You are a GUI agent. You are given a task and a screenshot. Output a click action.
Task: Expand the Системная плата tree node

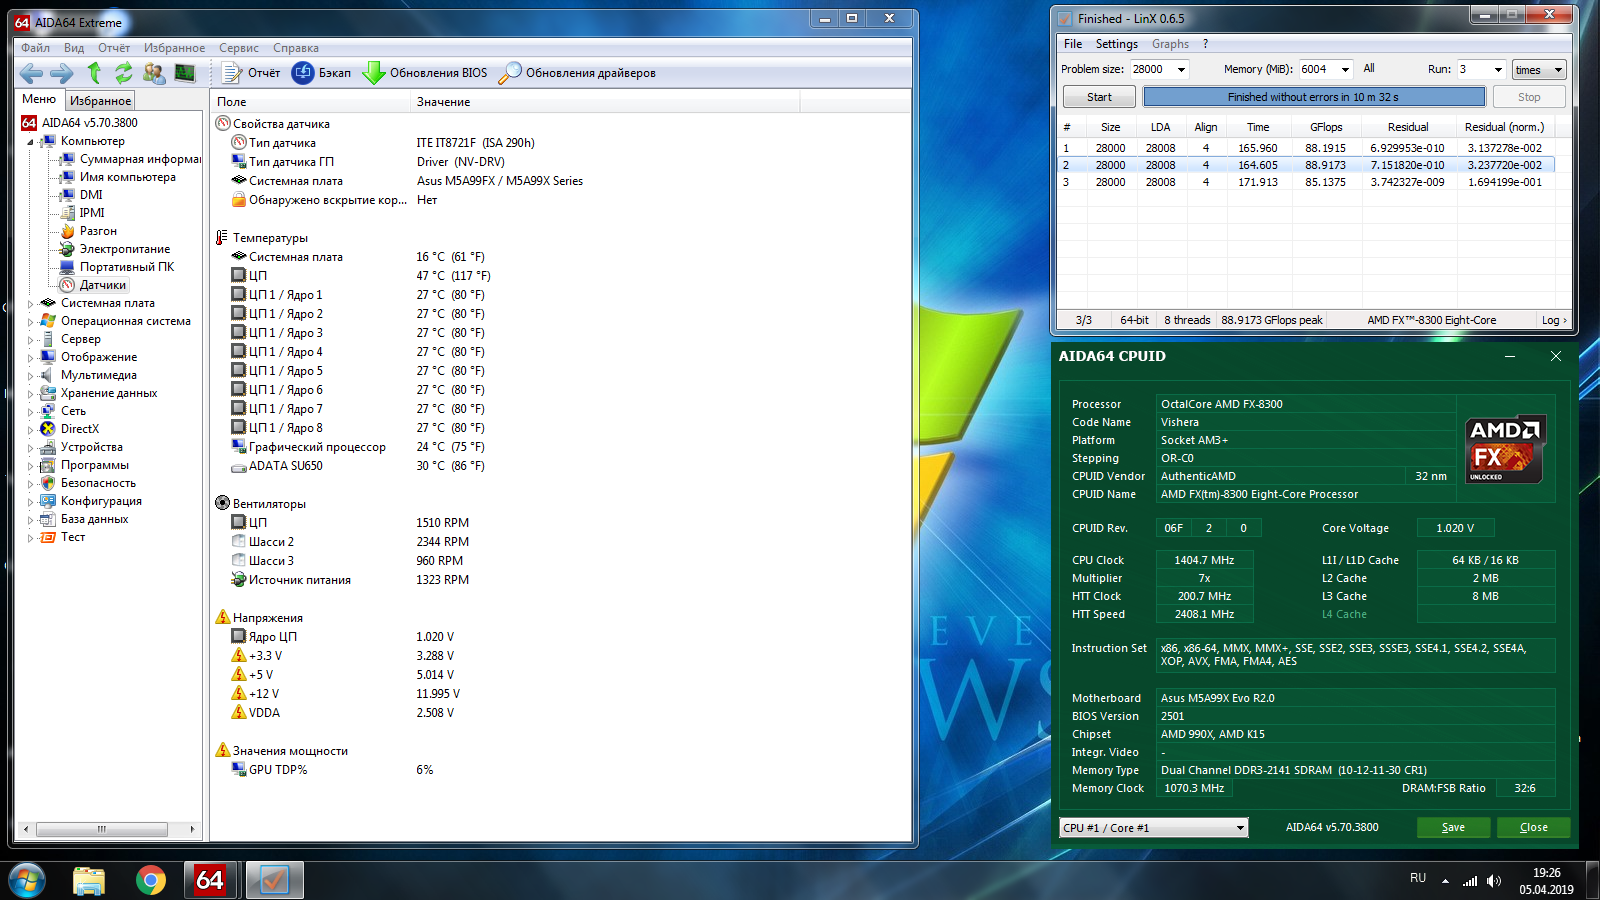pyautogui.click(x=30, y=304)
